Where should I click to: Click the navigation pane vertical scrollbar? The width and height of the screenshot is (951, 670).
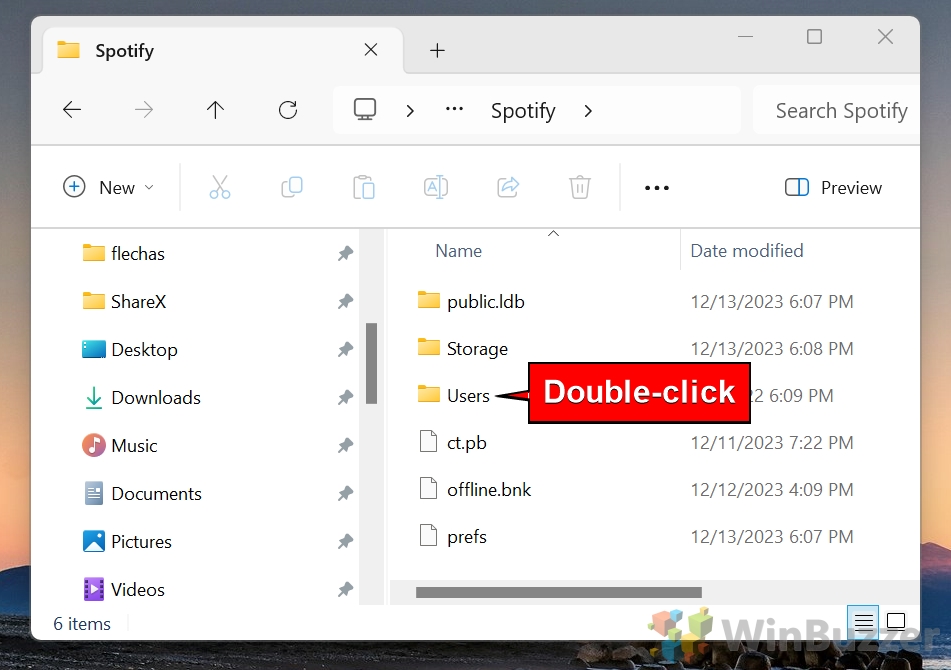point(371,363)
